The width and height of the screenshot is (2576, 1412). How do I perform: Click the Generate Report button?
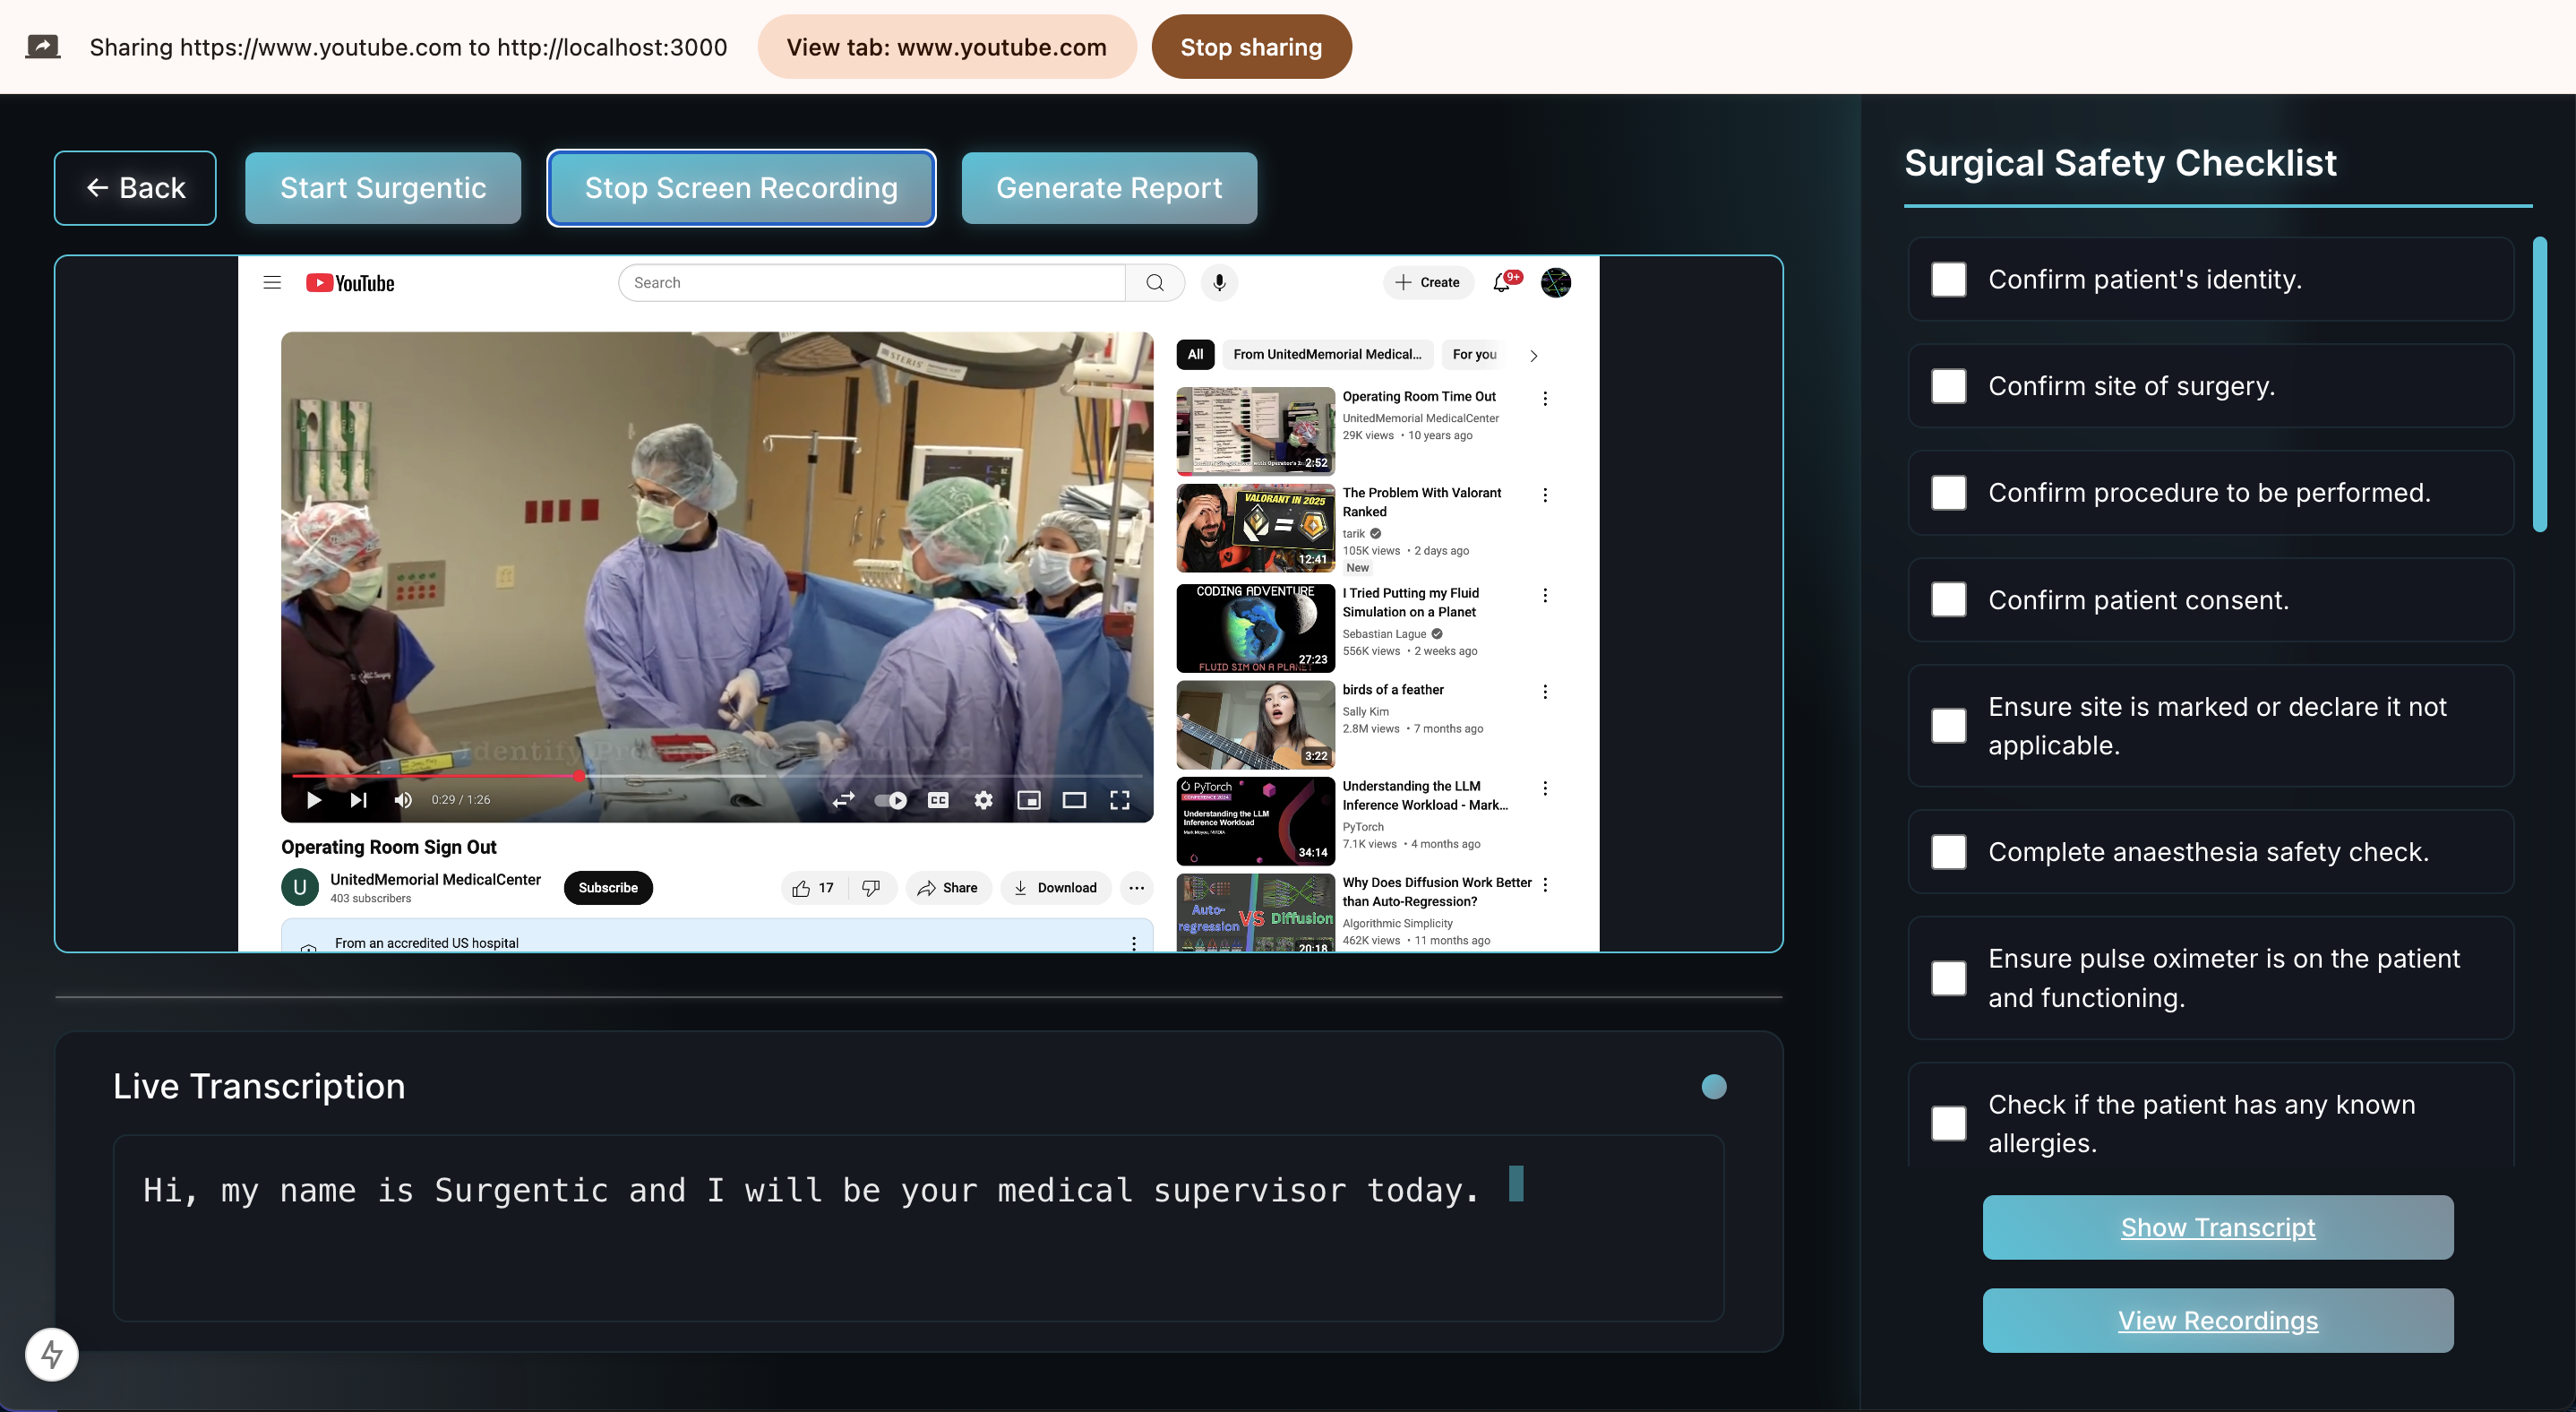(1108, 188)
